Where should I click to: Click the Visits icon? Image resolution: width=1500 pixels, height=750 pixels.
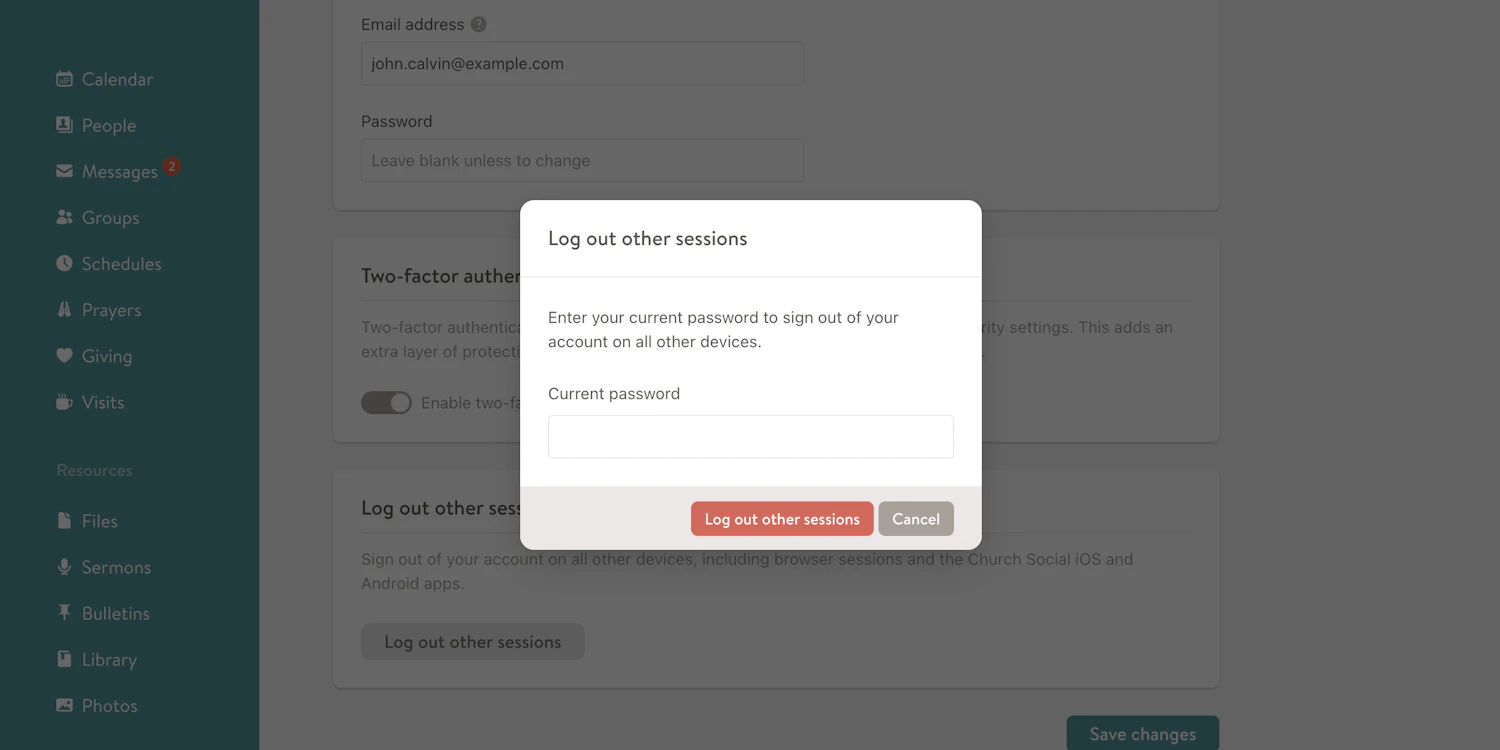pos(63,401)
